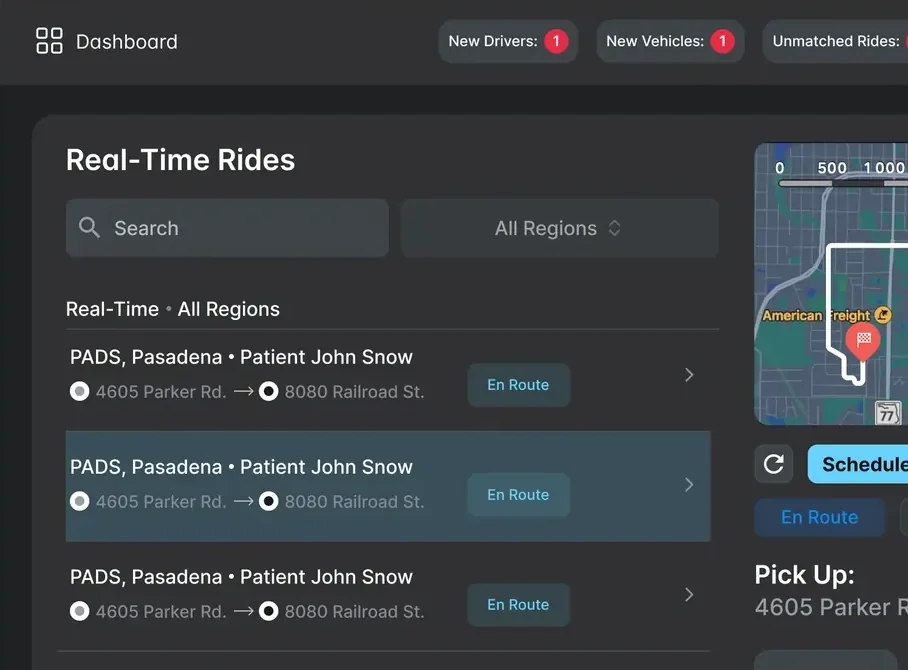The width and height of the screenshot is (908, 670).
Task: Click the magnifying glass search icon
Action: (x=89, y=228)
